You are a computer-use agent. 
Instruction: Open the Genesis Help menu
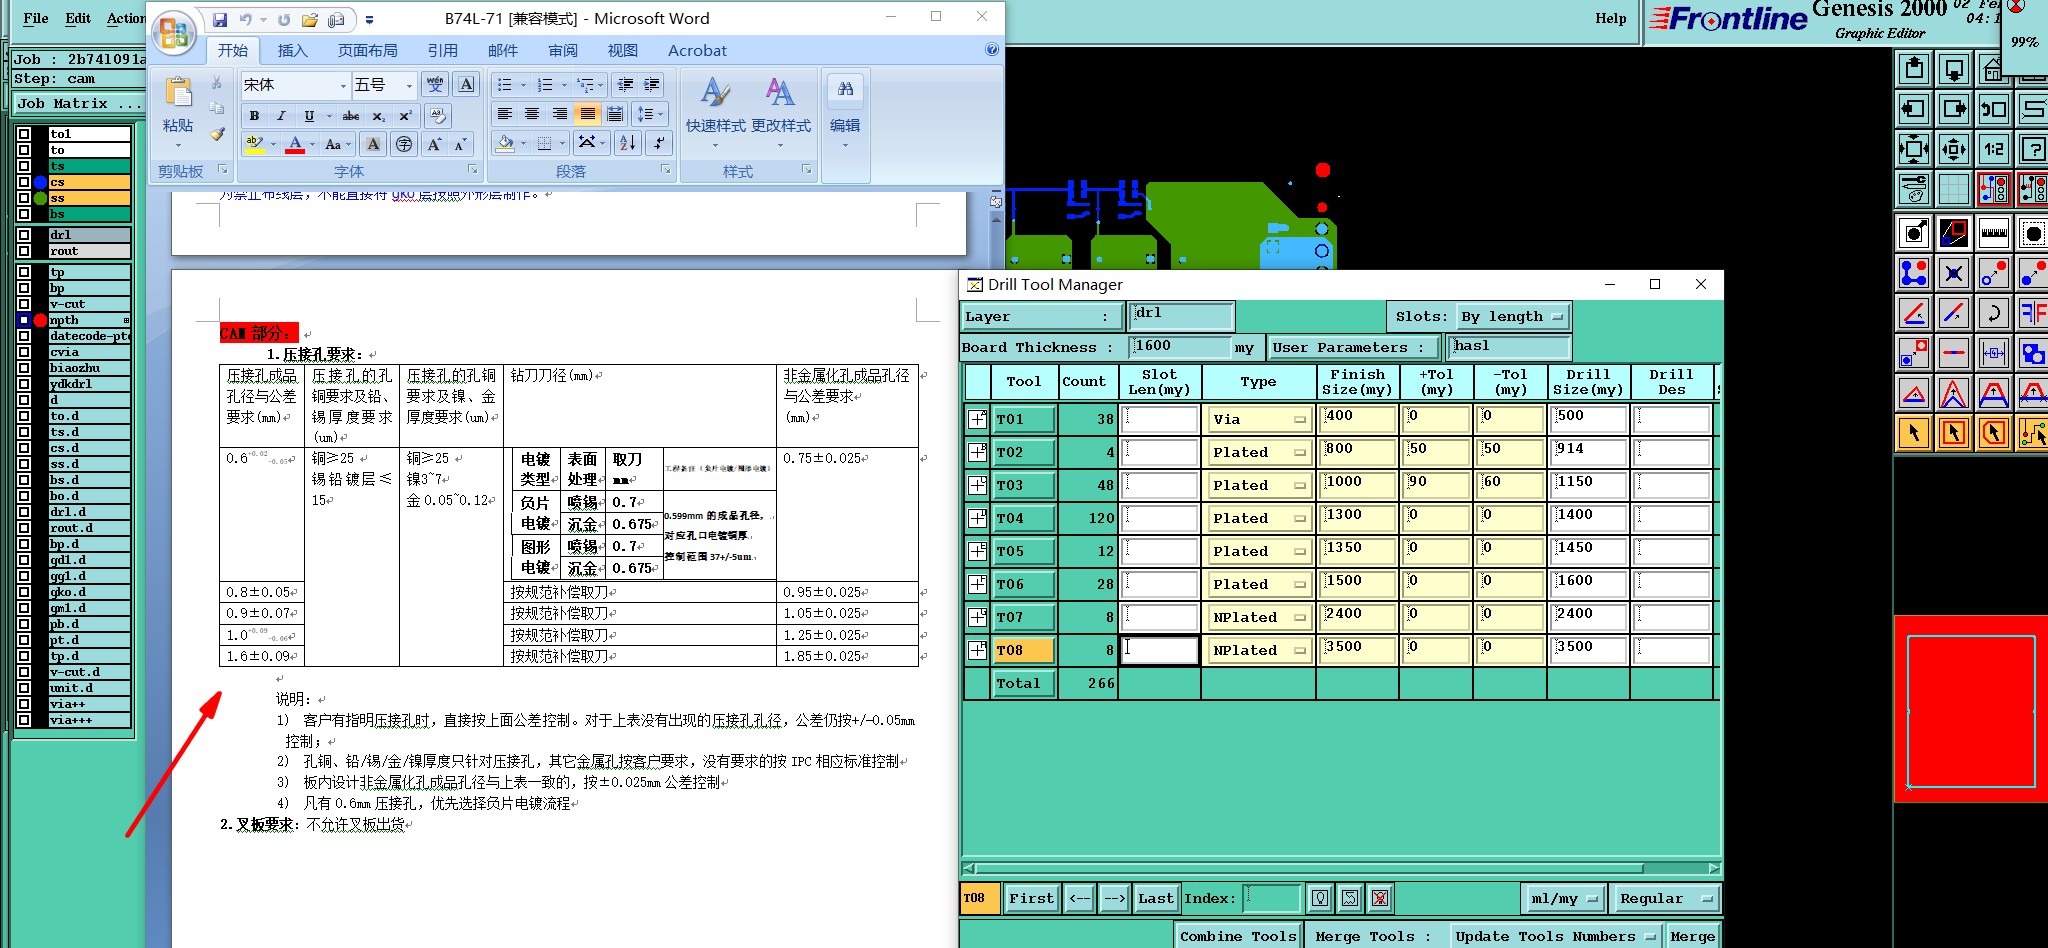(x=1610, y=18)
